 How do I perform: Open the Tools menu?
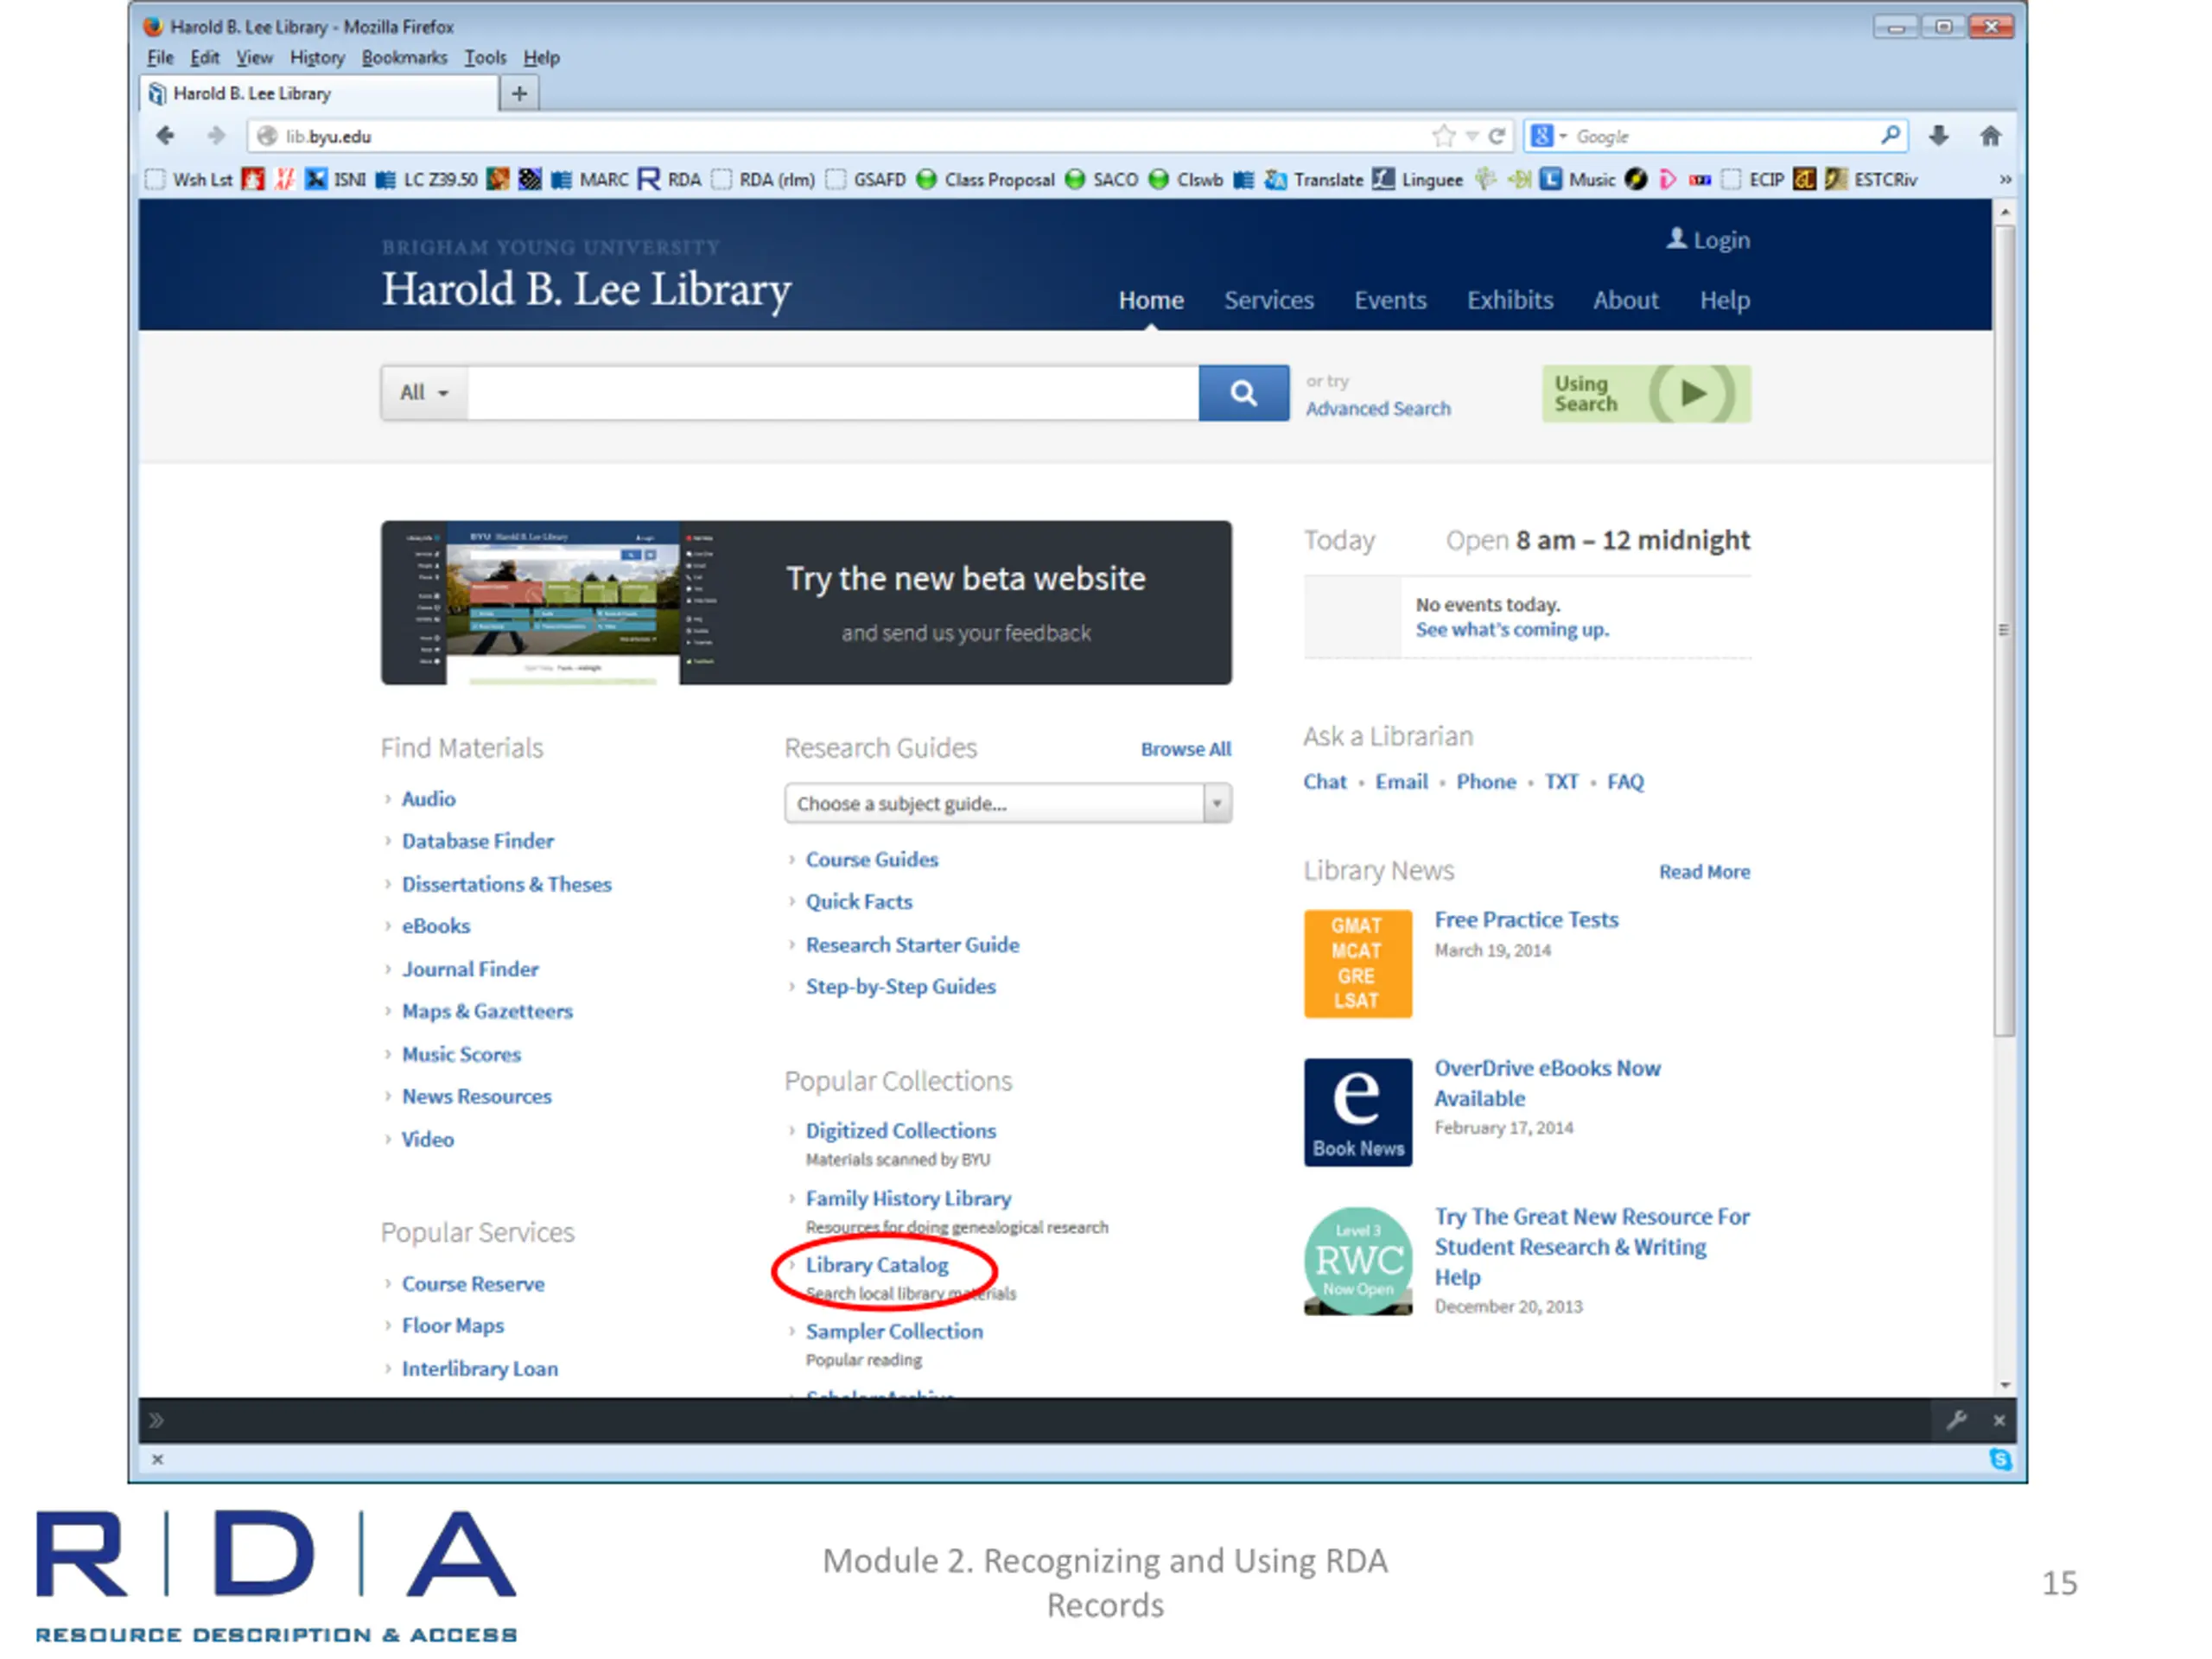(485, 58)
